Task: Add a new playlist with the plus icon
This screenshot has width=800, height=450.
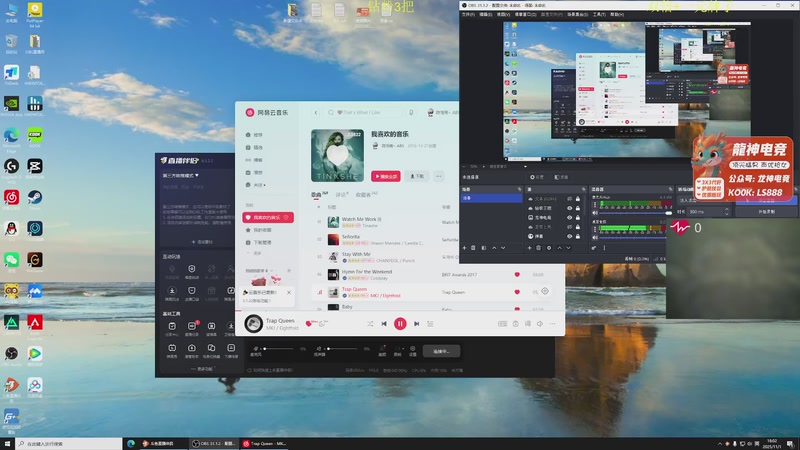Action: [x=289, y=270]
